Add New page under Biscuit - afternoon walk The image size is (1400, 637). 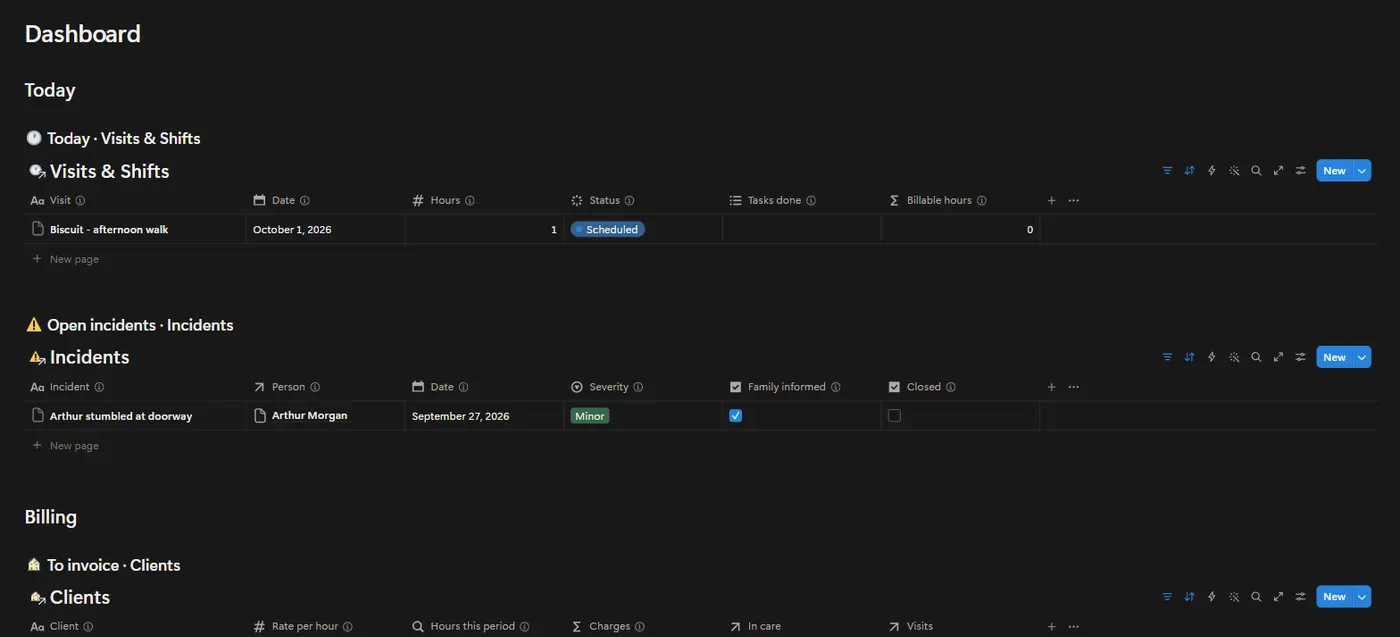65,259
